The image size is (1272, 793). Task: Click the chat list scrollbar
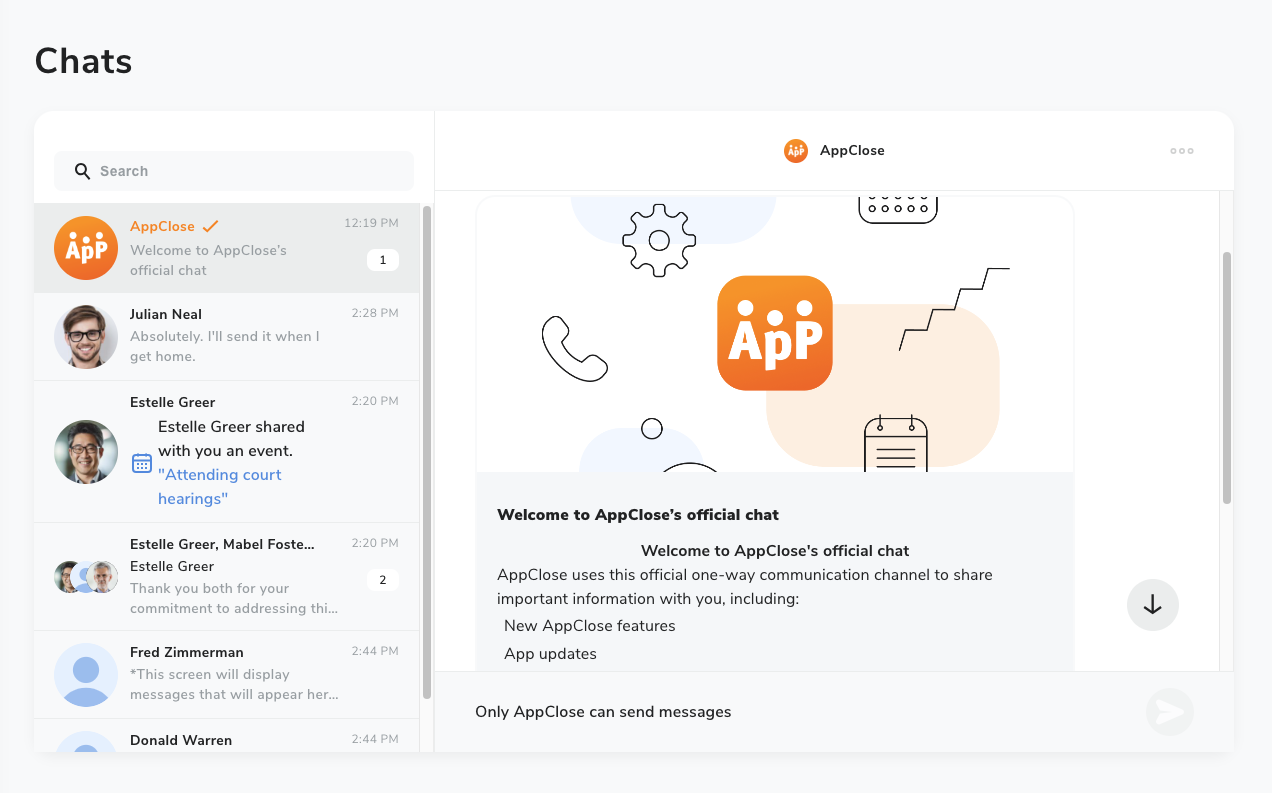pos(427,450)
